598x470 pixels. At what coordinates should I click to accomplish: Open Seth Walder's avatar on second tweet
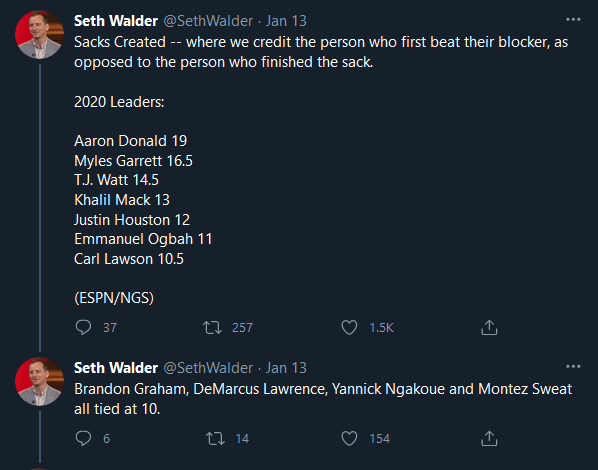pos(39,381)
